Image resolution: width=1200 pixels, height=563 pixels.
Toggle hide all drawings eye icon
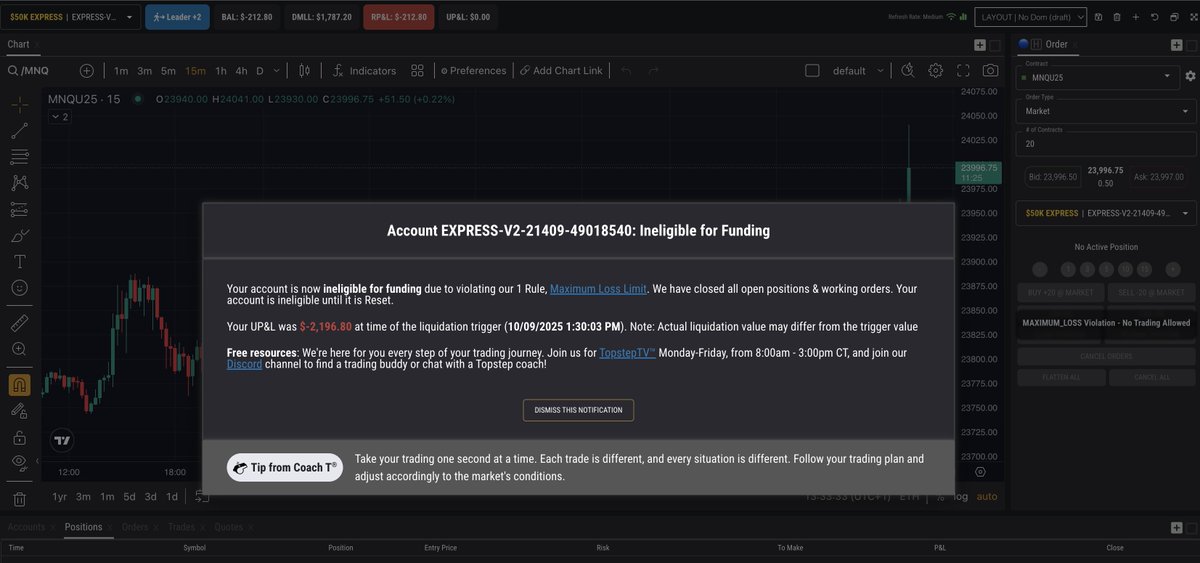pyautogui.click(x=19, y=463)
